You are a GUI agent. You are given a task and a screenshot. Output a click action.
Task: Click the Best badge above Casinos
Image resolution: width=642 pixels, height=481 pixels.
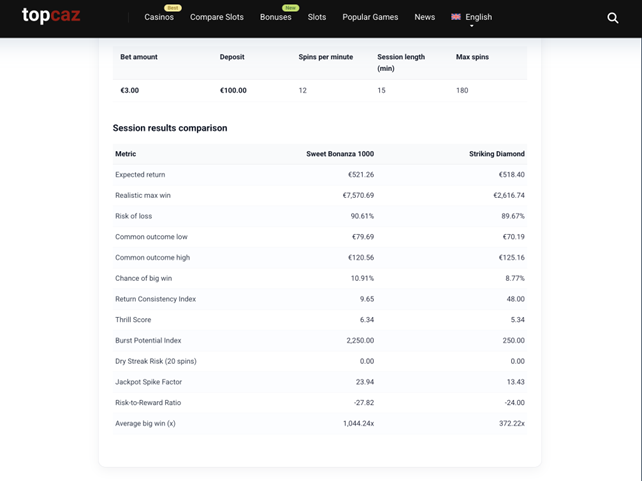pyautogui.click(x=173, y=8)
